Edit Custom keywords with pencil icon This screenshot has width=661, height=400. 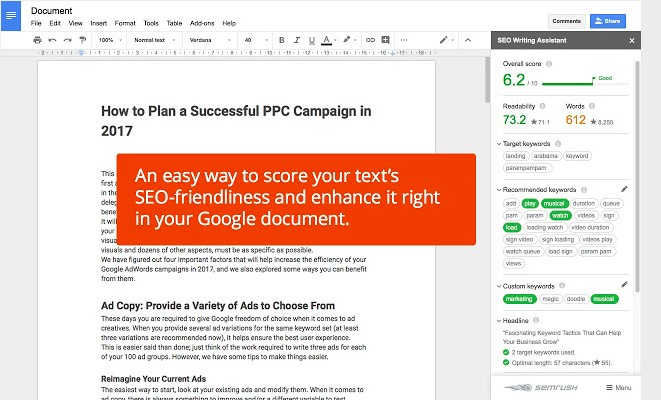(624, 285)
